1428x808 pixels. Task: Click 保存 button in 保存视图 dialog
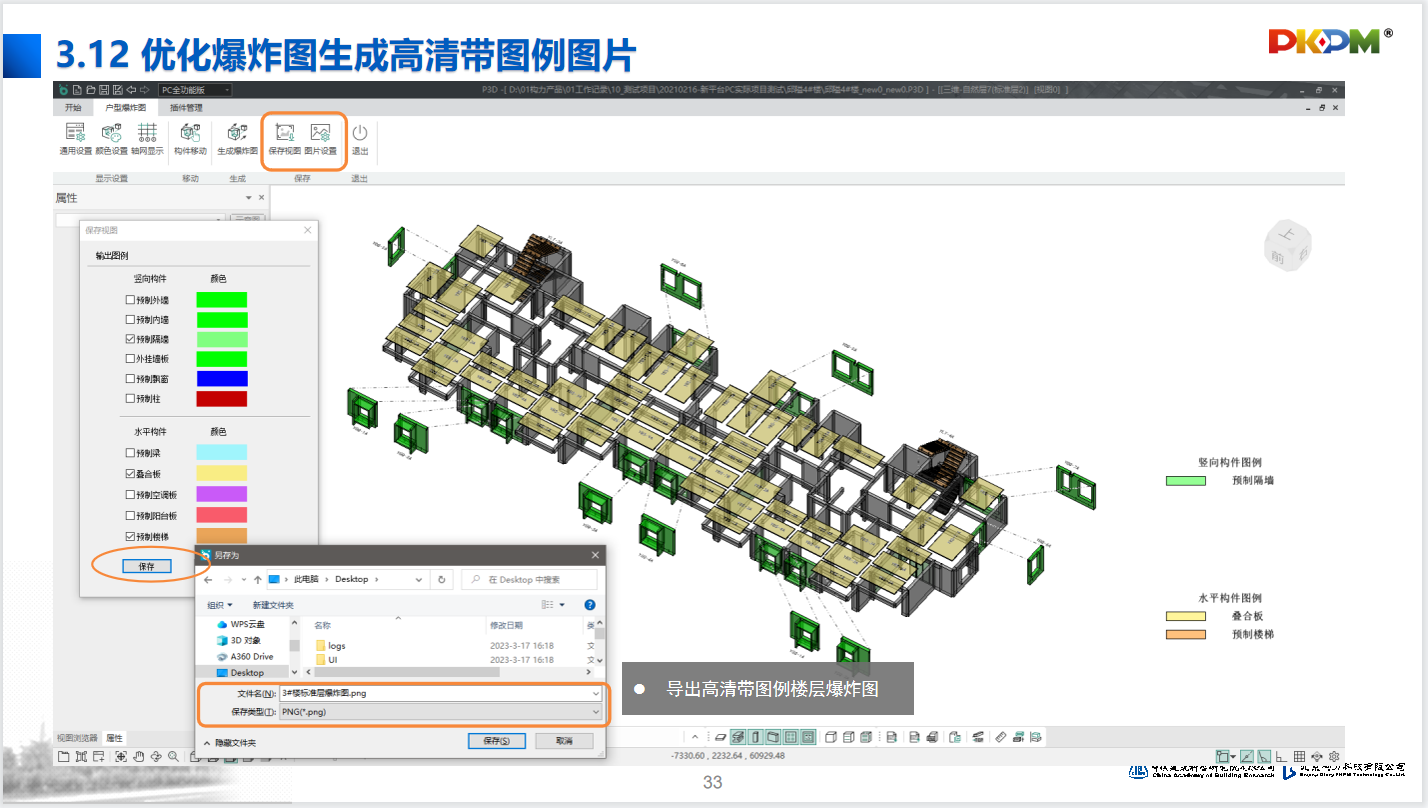147,566
